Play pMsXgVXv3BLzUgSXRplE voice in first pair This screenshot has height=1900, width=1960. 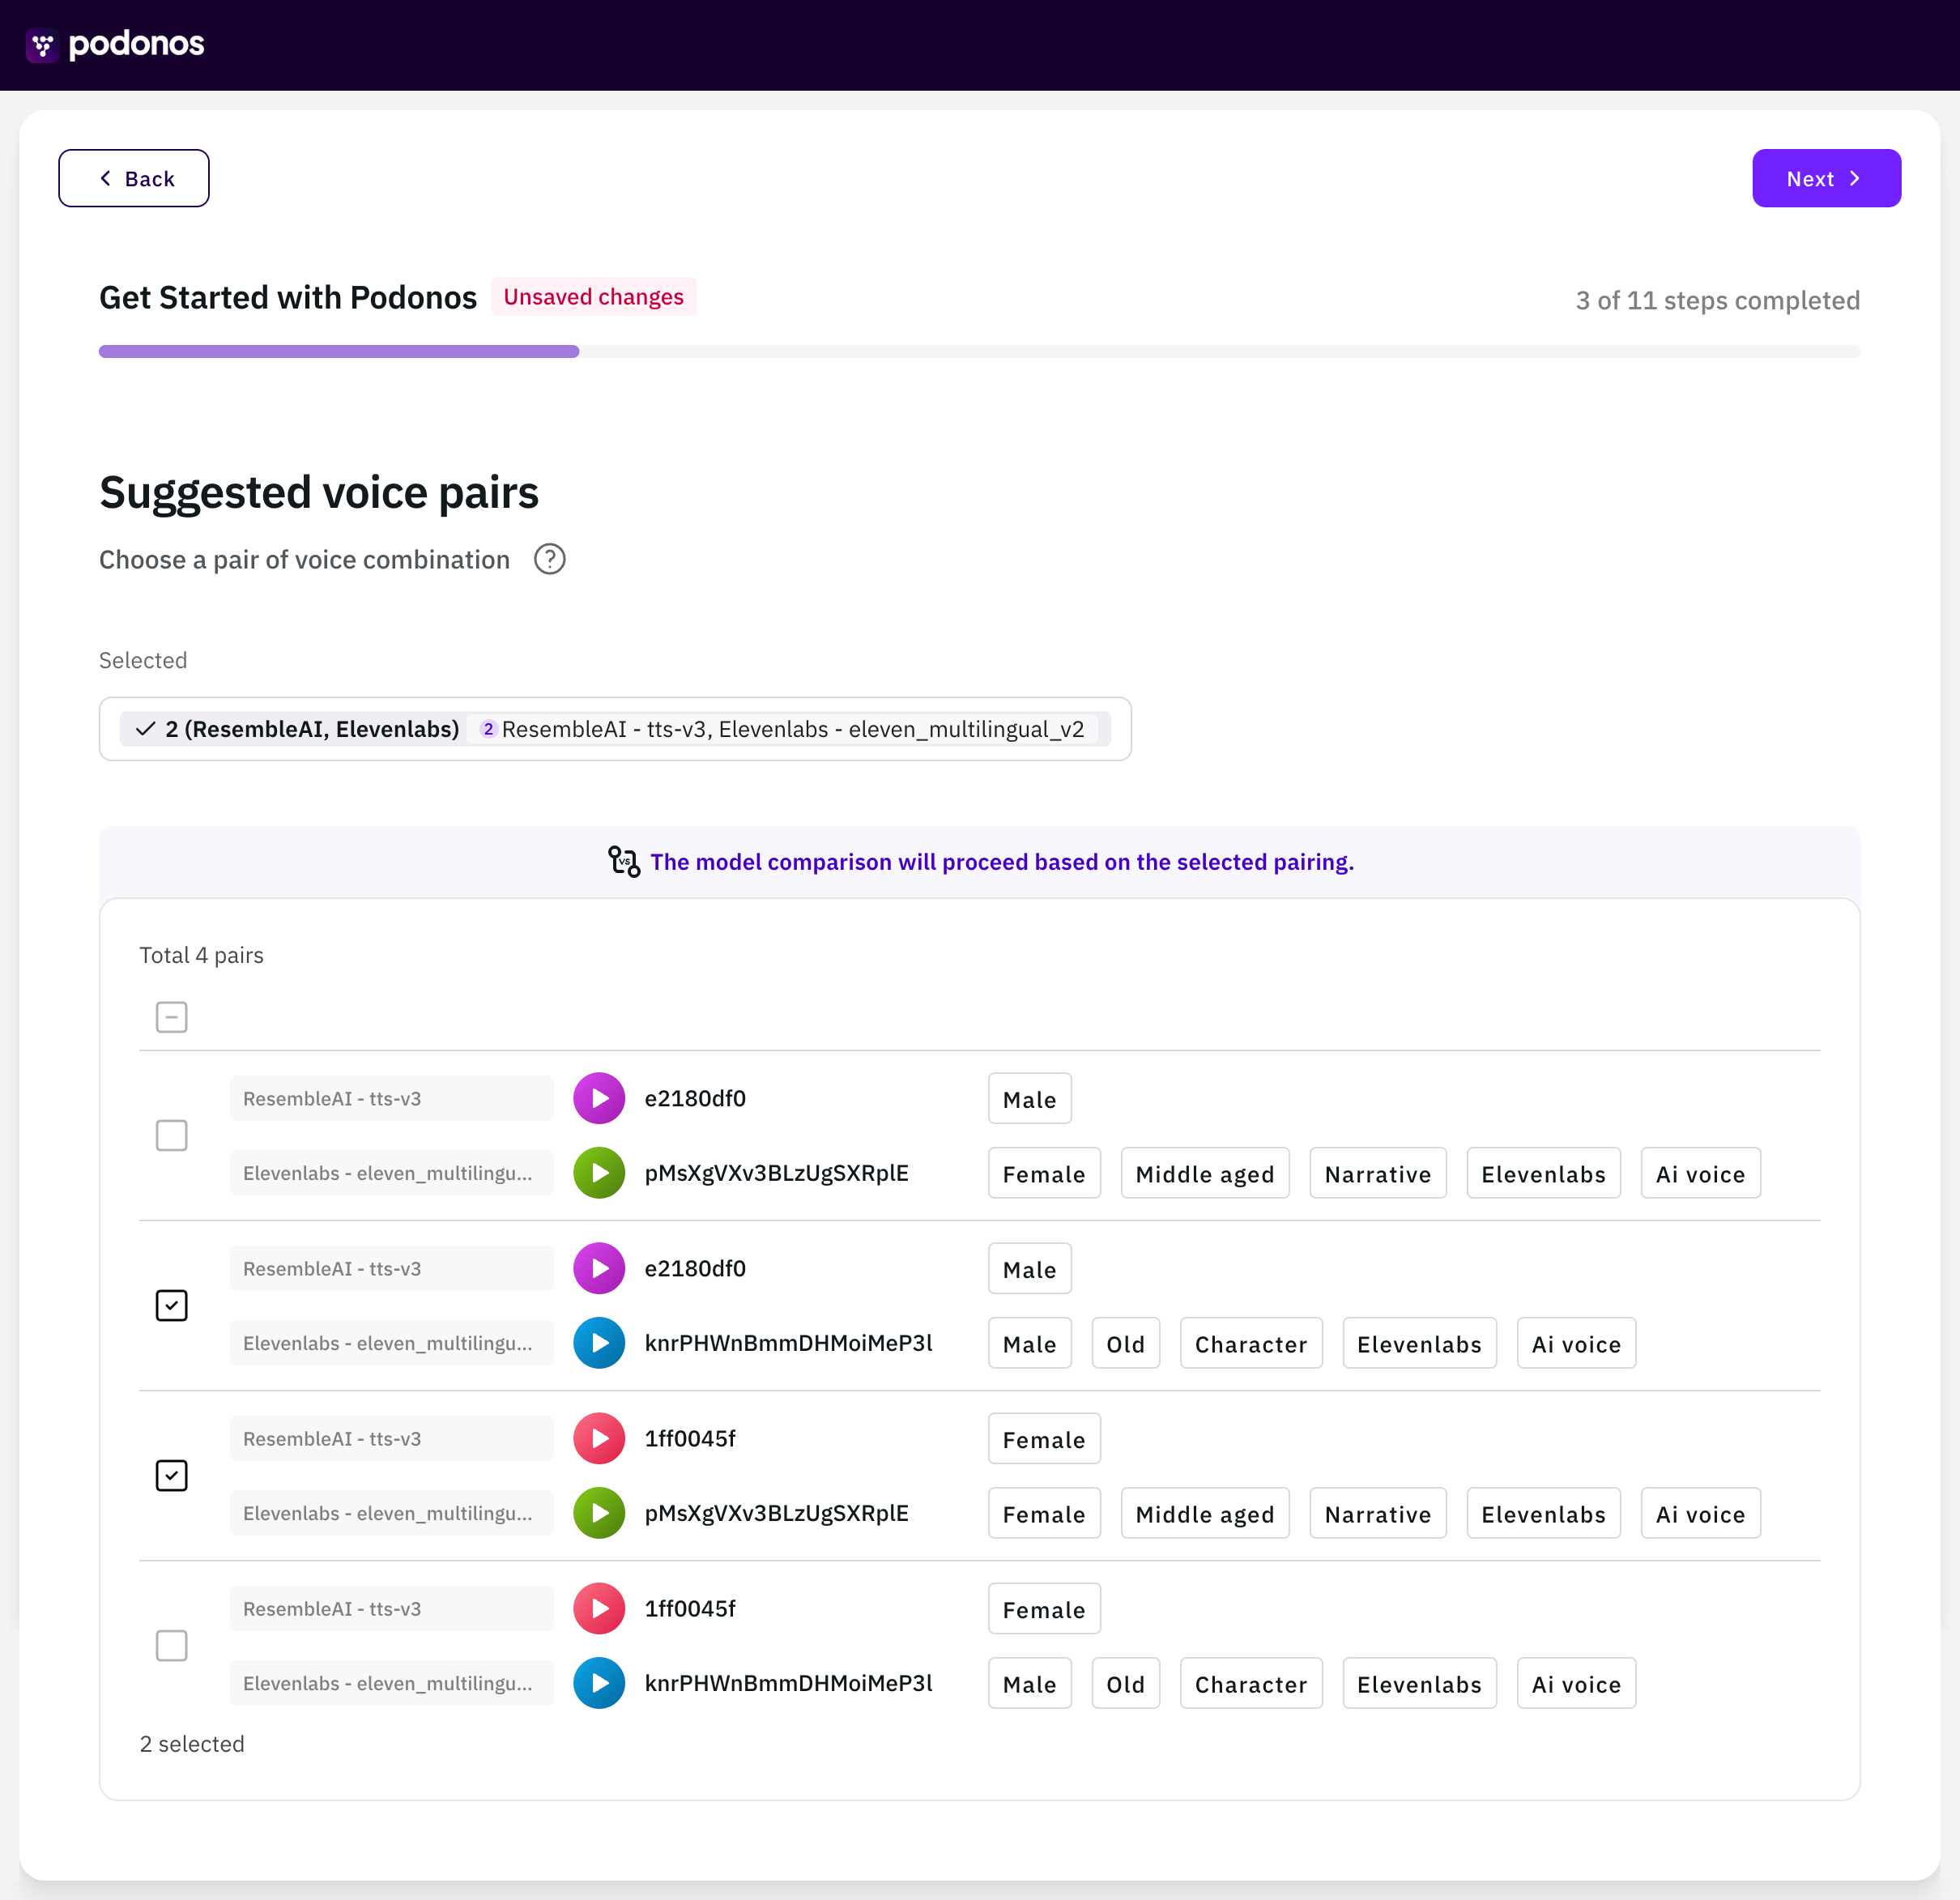(x=599, y=1173)
